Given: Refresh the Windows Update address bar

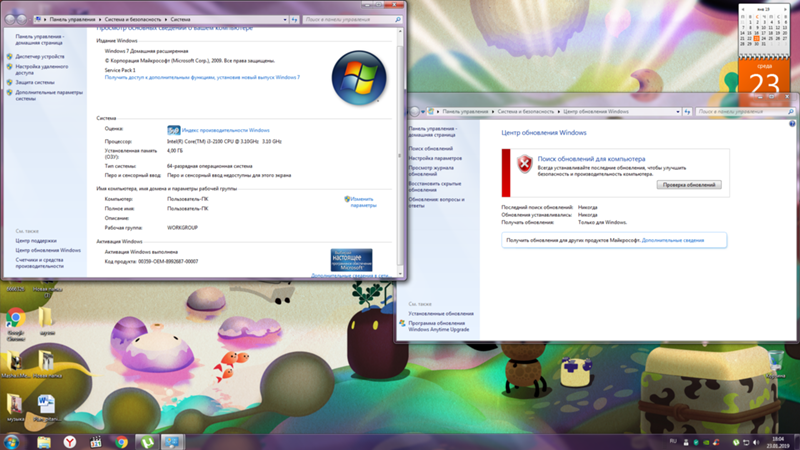Looking at the screenshot, I should (x=687, y=112).
